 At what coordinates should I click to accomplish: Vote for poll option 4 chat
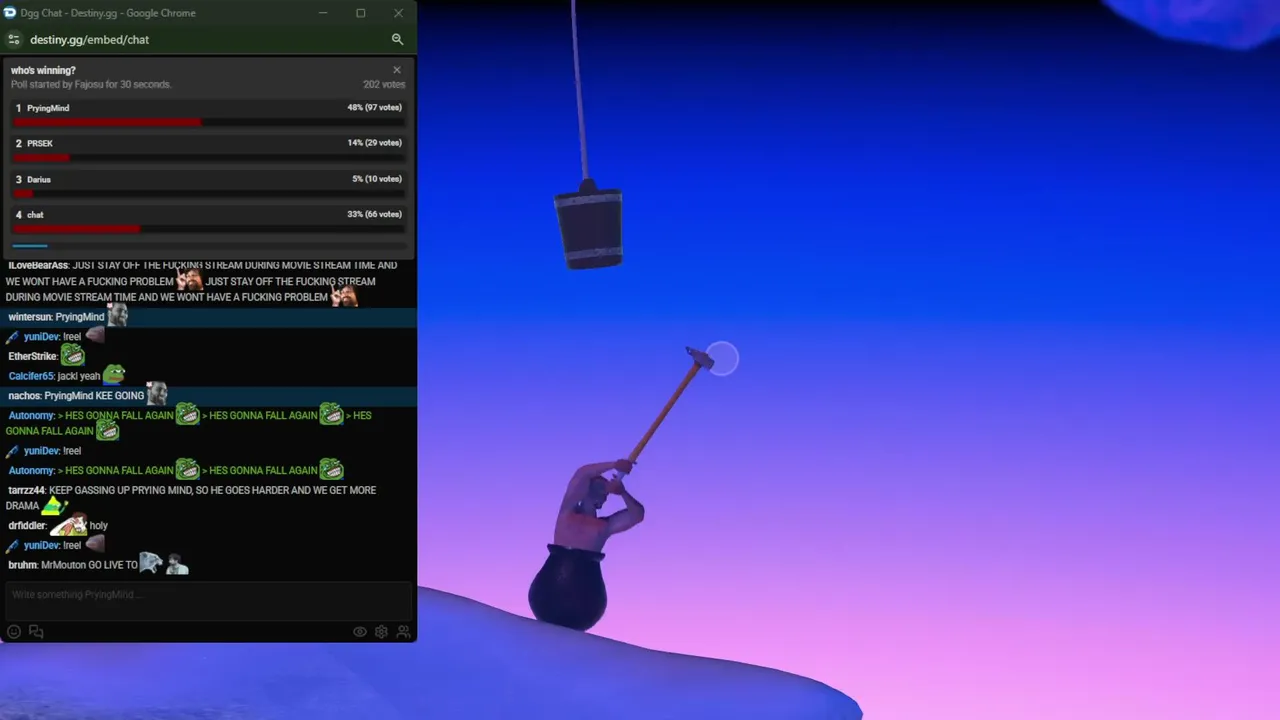208,221
